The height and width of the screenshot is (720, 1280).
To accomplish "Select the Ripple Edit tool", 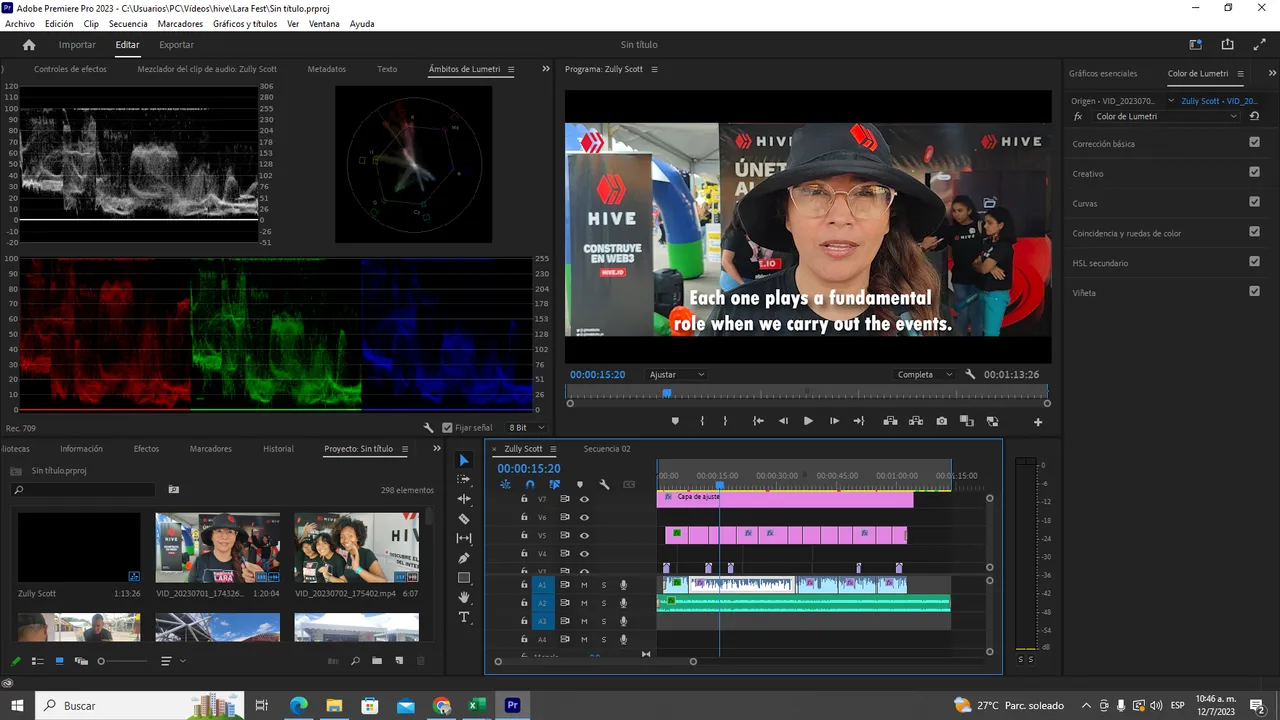I will click(x=464, y=499).
